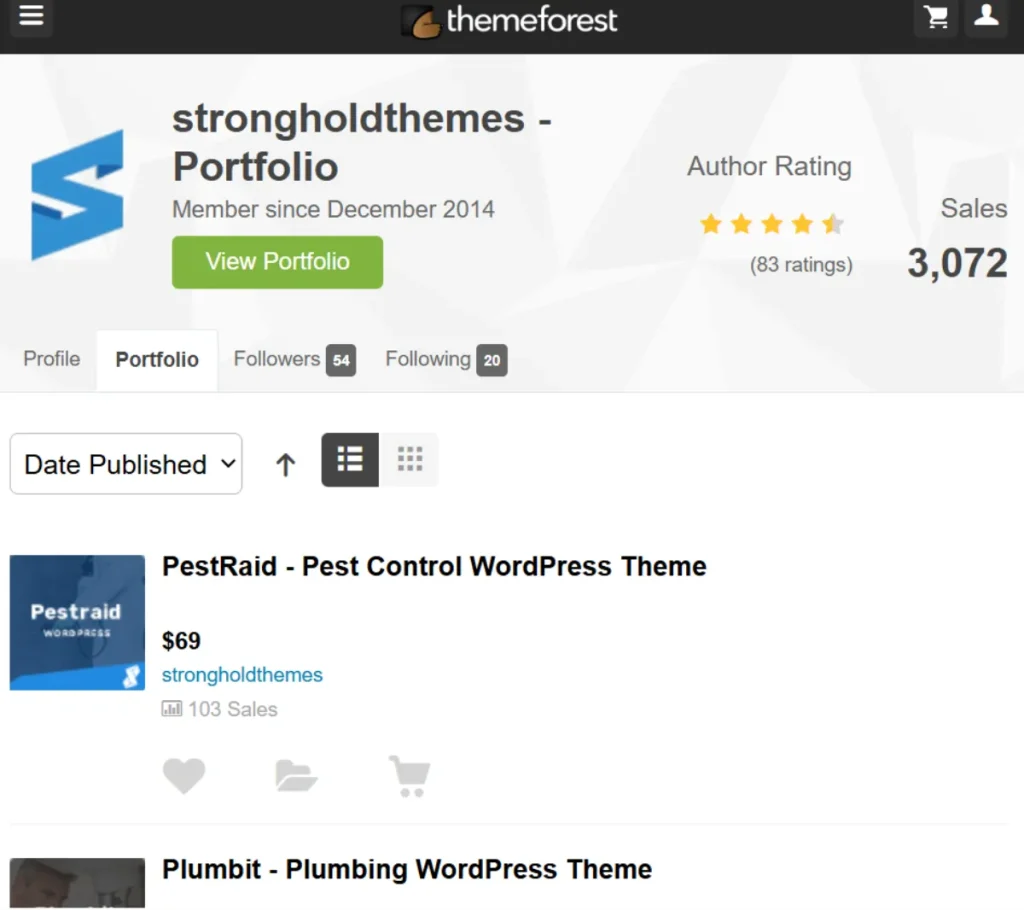Click the ThemeForest logo

tap(509, 20)
